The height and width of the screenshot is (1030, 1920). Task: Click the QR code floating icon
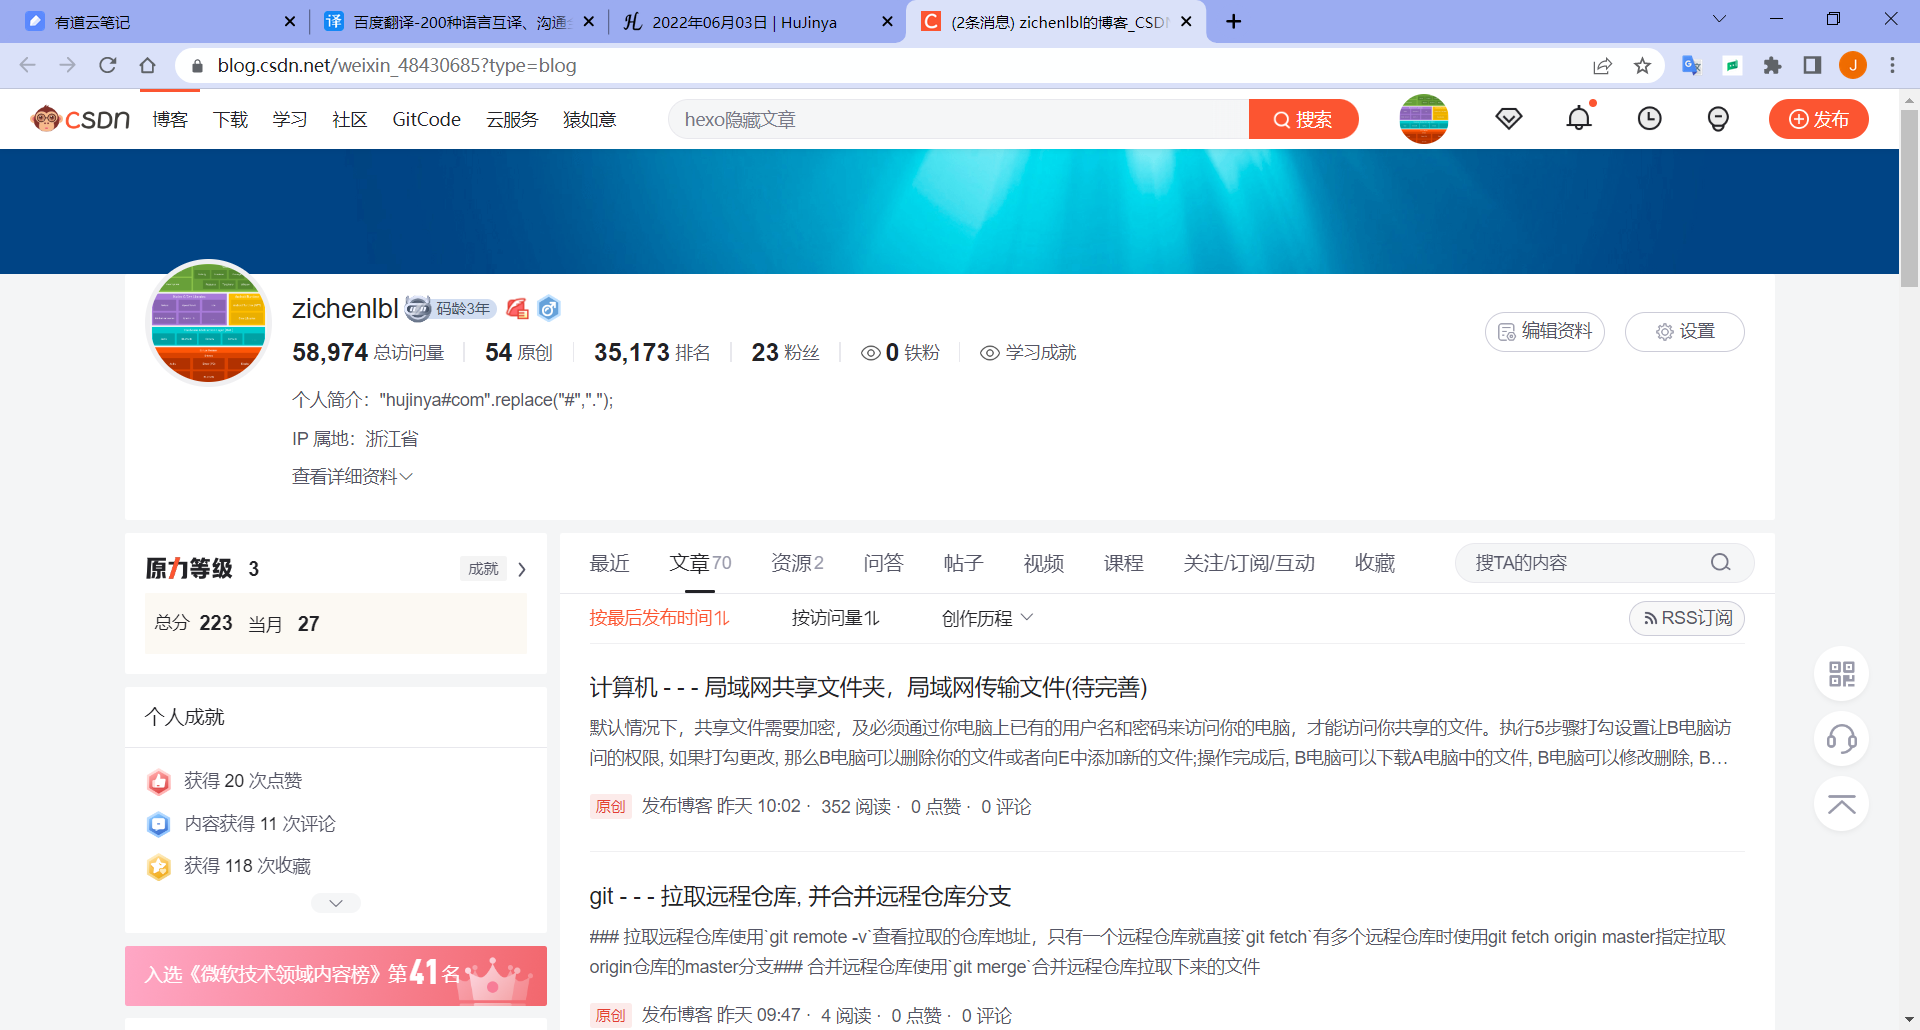pos(1841,674)
